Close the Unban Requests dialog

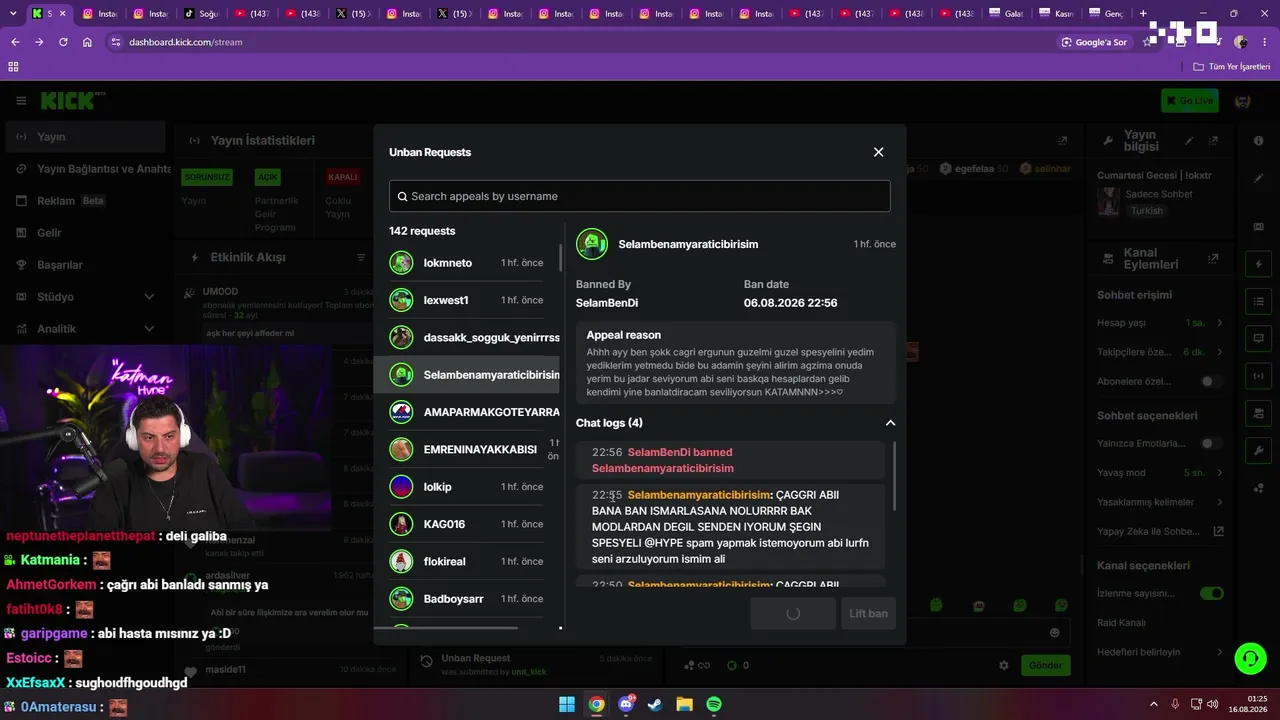coord(878,152)
